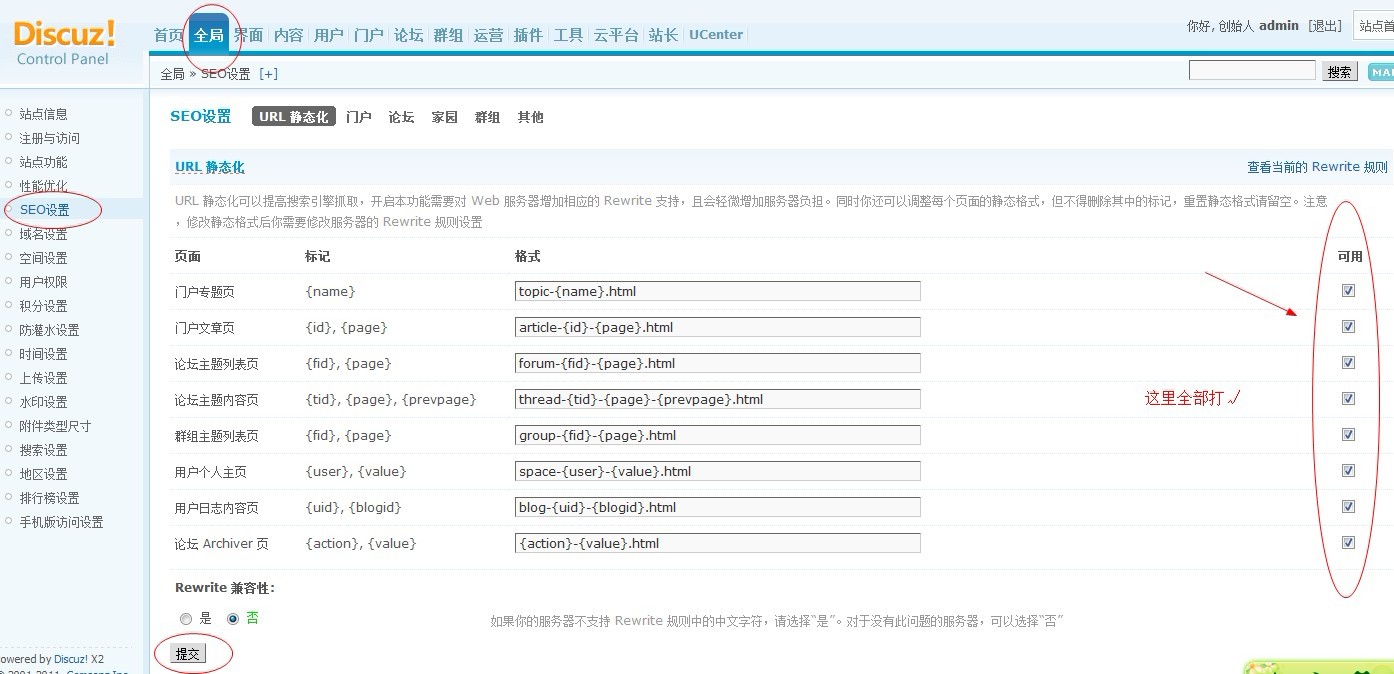The image size is (1394, 674).
Task: Open 防灌水设置 in the sidebar
Action: [49, 330]
